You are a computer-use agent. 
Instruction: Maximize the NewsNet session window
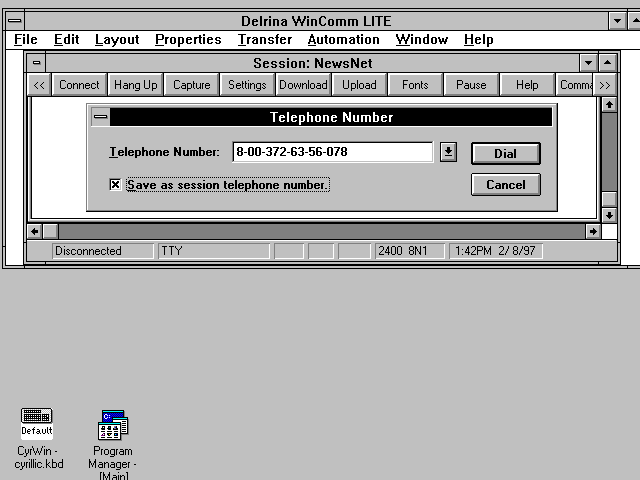607,63
